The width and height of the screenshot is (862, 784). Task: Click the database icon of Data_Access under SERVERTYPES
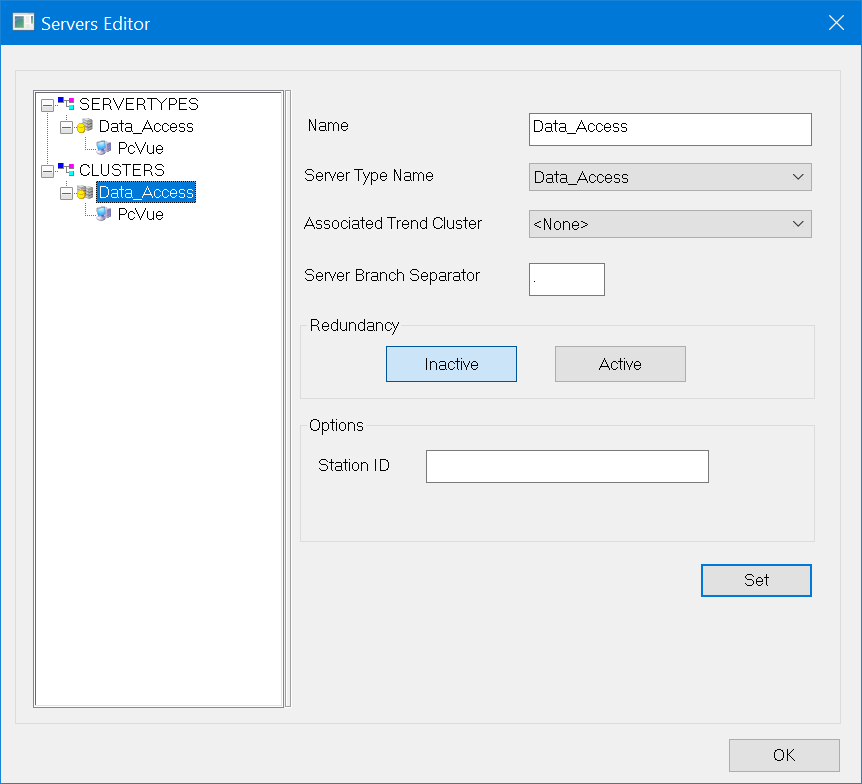[x=86, y=127]
